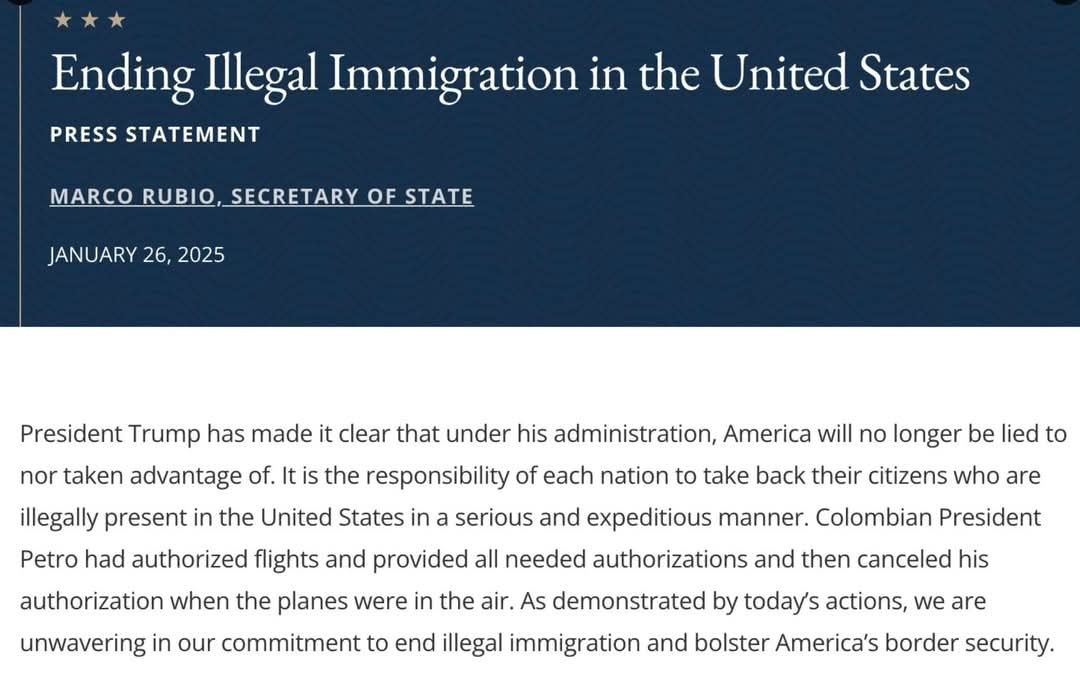Click the word 'authorization' starting the fifth line

(92, 601)
